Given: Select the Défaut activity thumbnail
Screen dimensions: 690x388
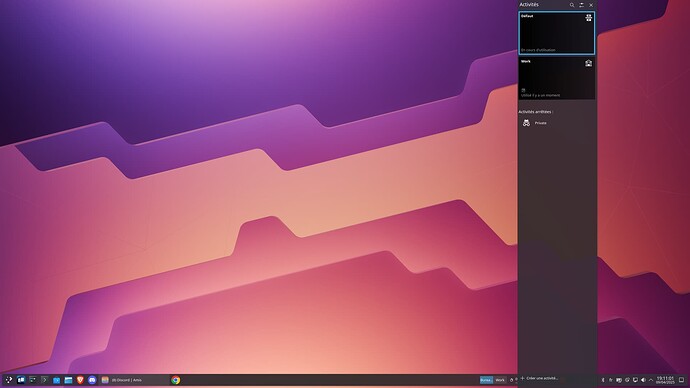Looking at the screenshot, I should (x=557, y=33).
